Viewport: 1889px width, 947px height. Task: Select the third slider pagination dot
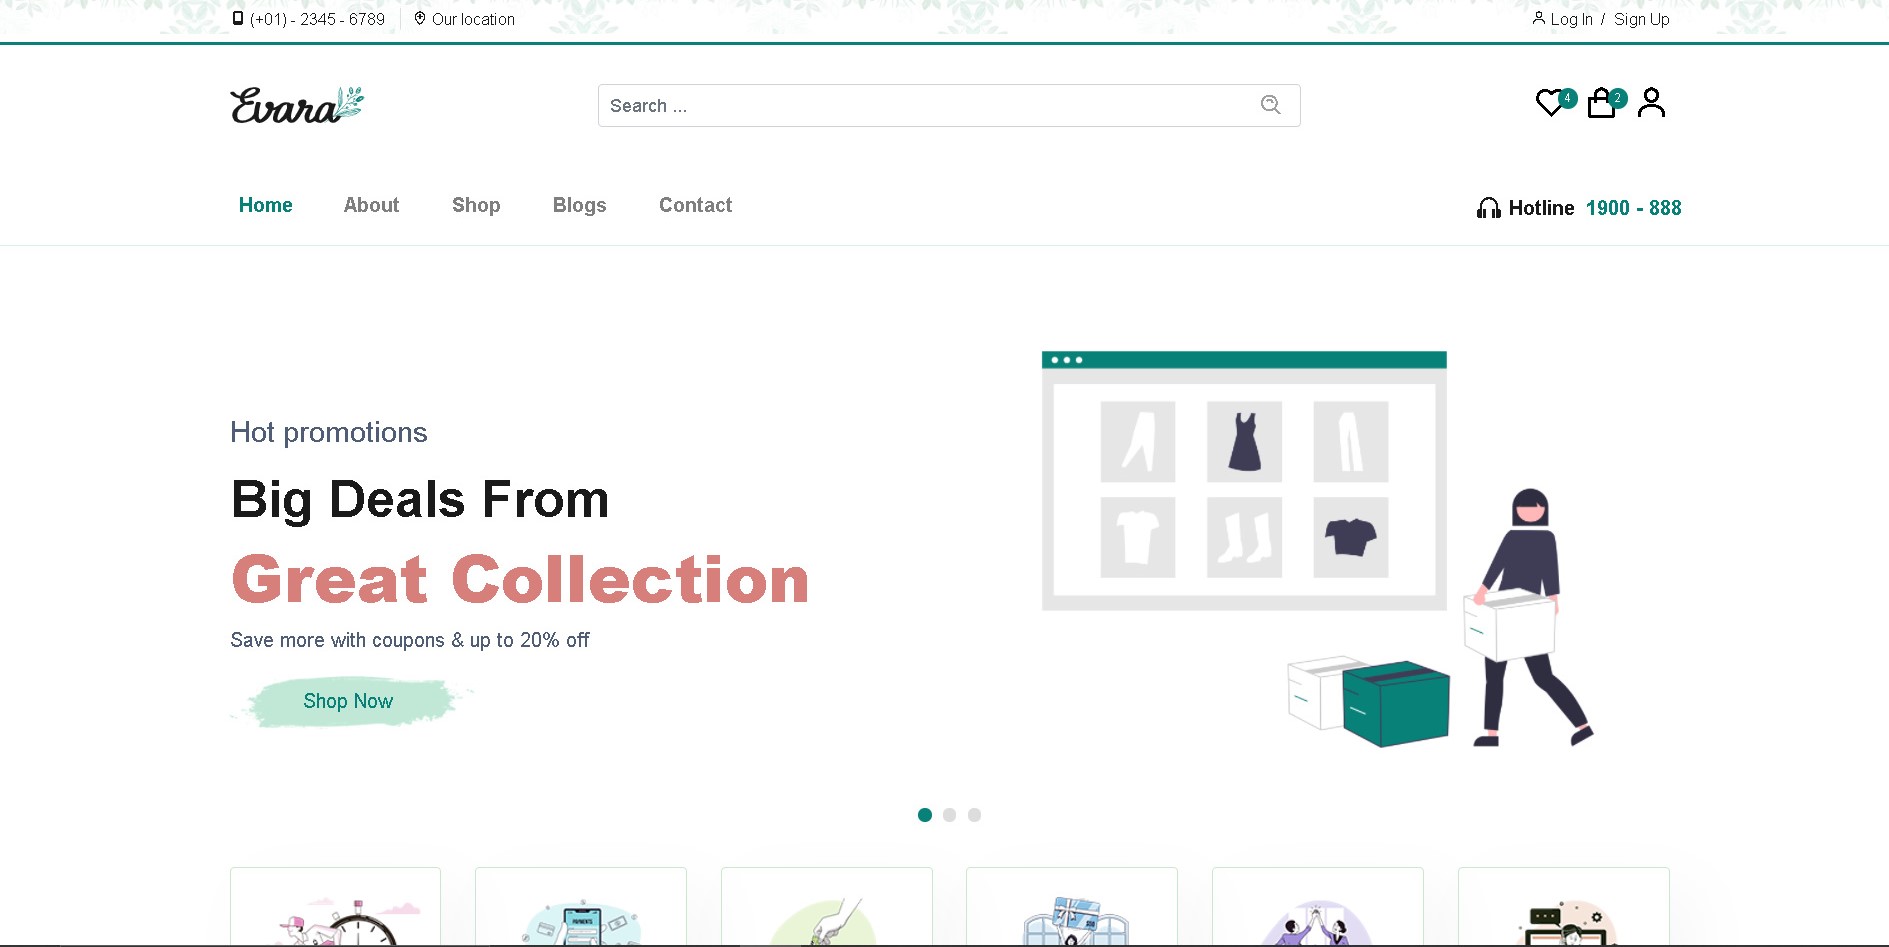[x=975, y=815]
